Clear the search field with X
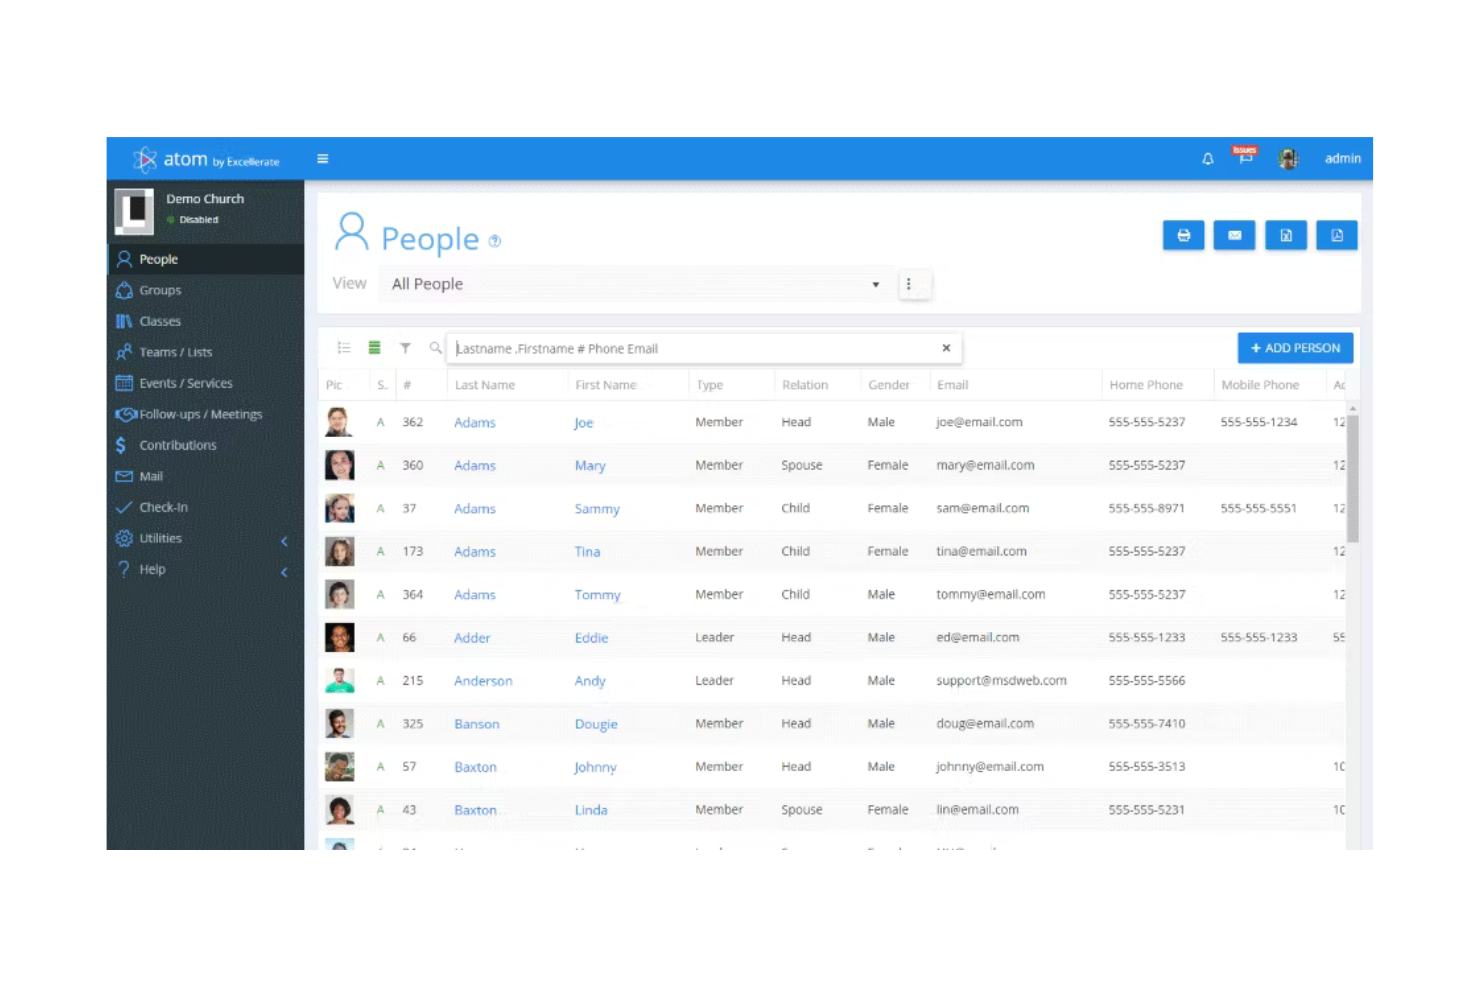1480x987 pixels. tap(946, 348)
